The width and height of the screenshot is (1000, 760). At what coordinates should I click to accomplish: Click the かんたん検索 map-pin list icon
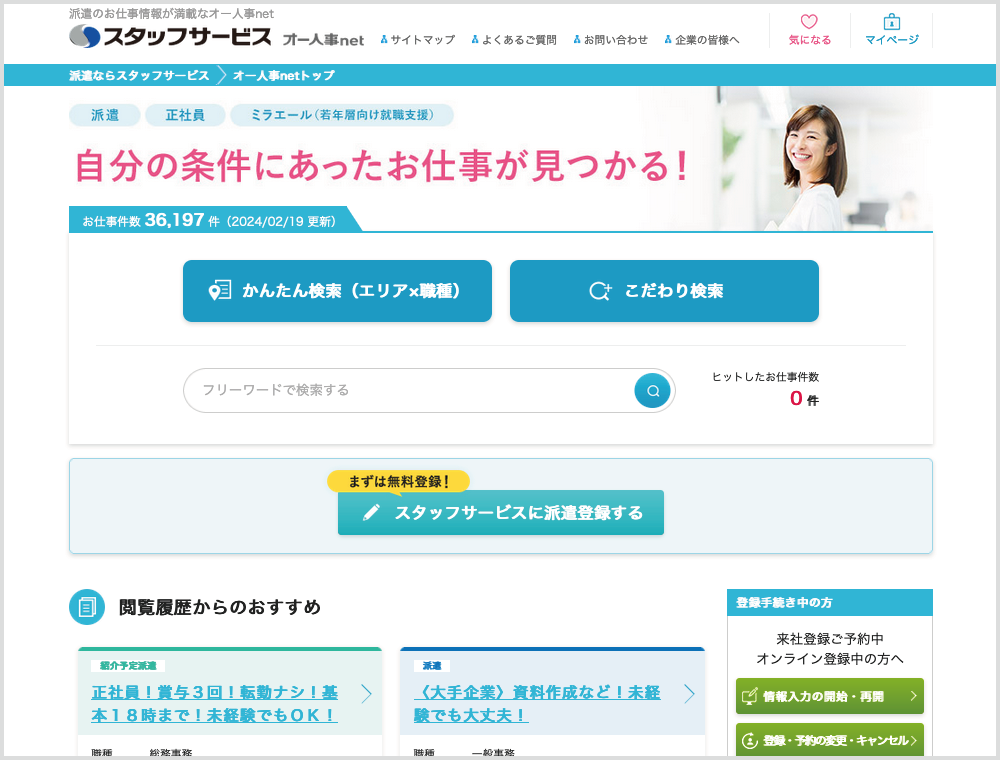coord(220,291)
